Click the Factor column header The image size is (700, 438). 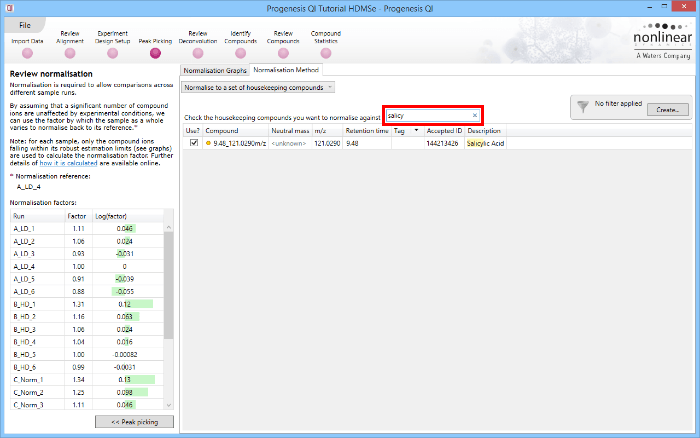point(79,216)
